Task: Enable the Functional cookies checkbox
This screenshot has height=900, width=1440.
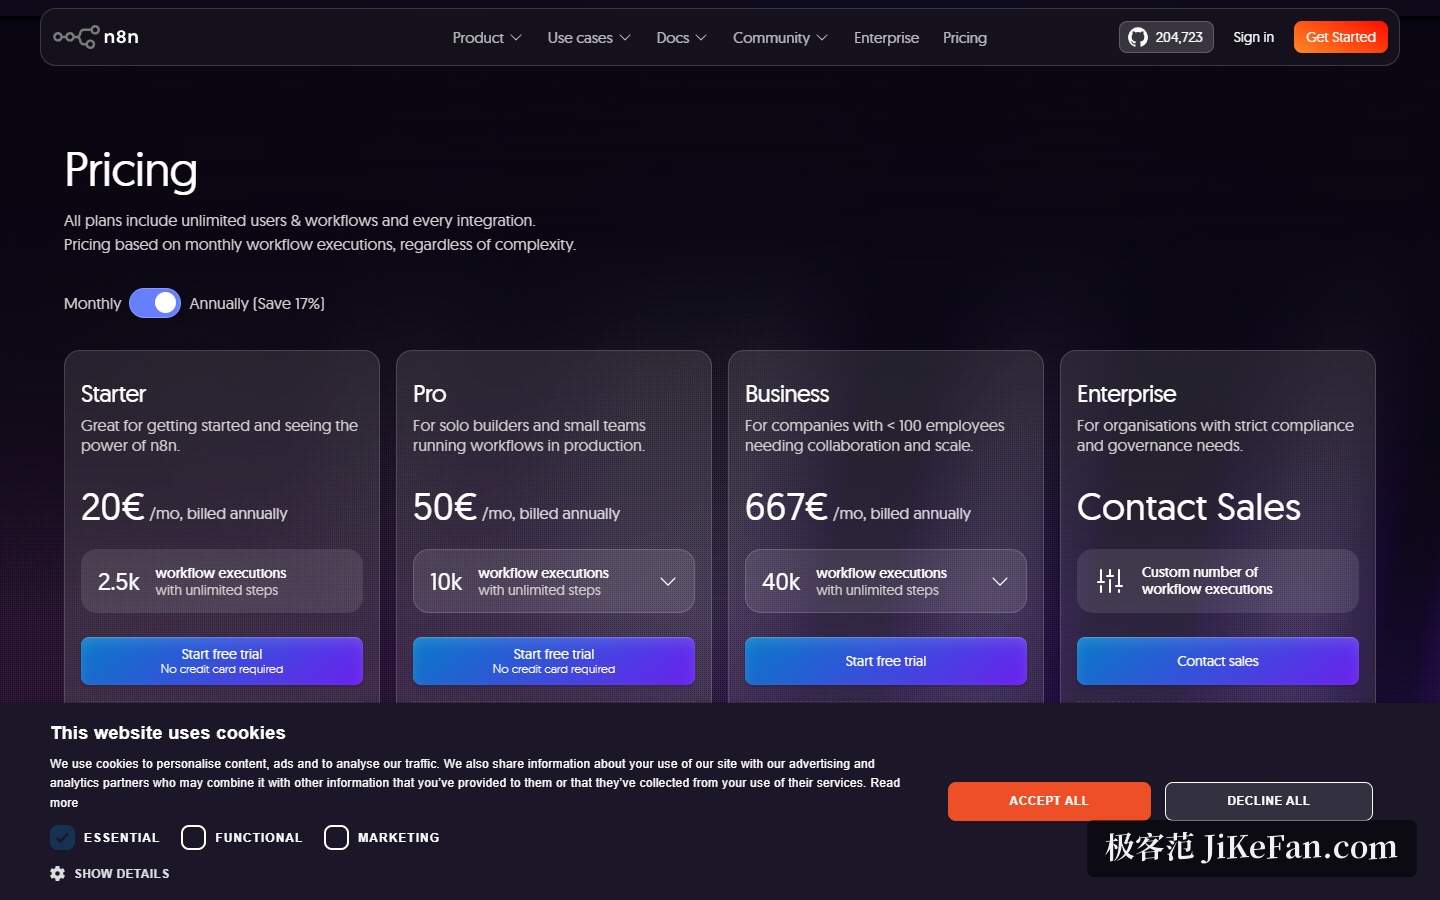Action: point(193,837)
